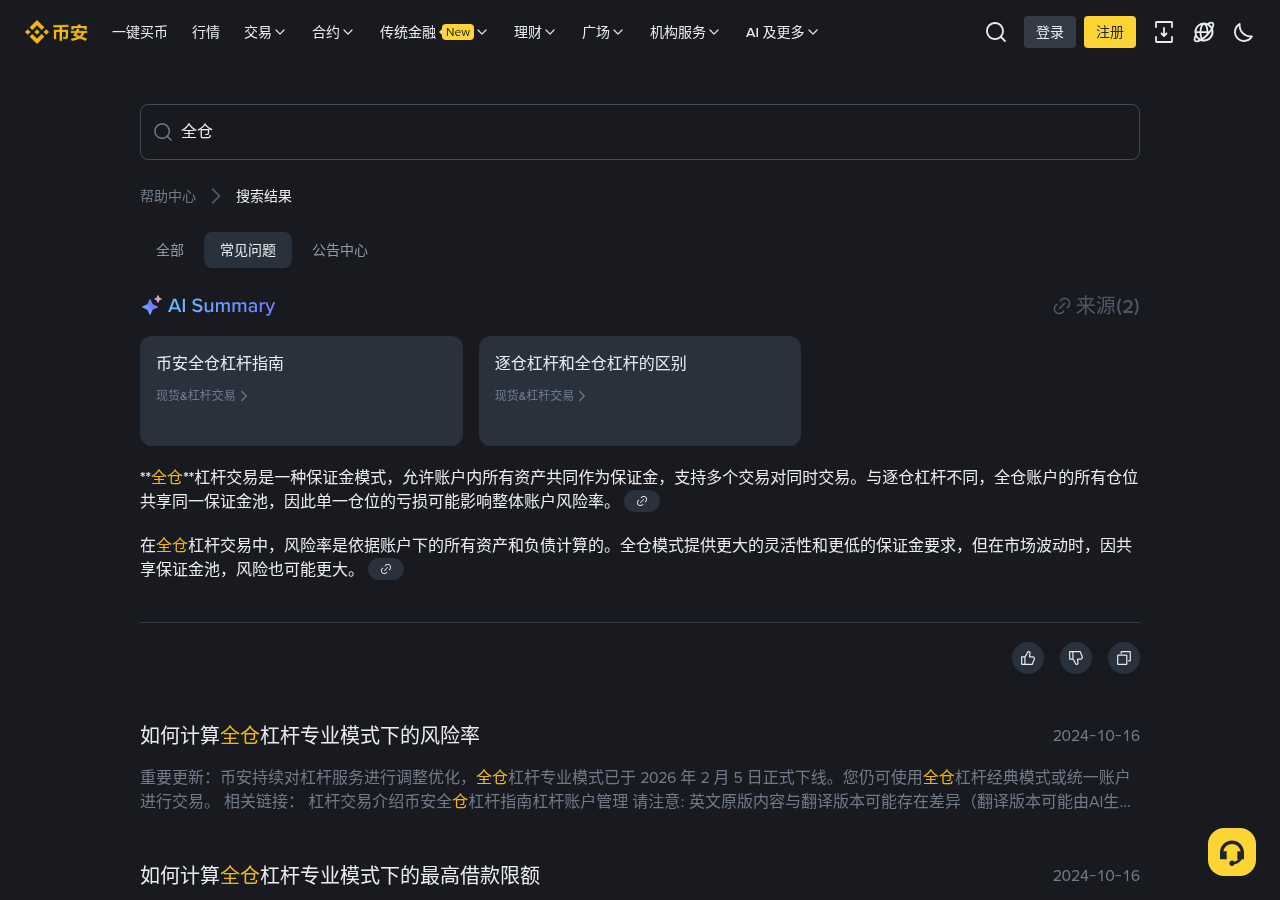Image resolution: width=1280 pixels, height=900 pixels.
Task: Open 行情 in top navigation
Action: point(206,32)
